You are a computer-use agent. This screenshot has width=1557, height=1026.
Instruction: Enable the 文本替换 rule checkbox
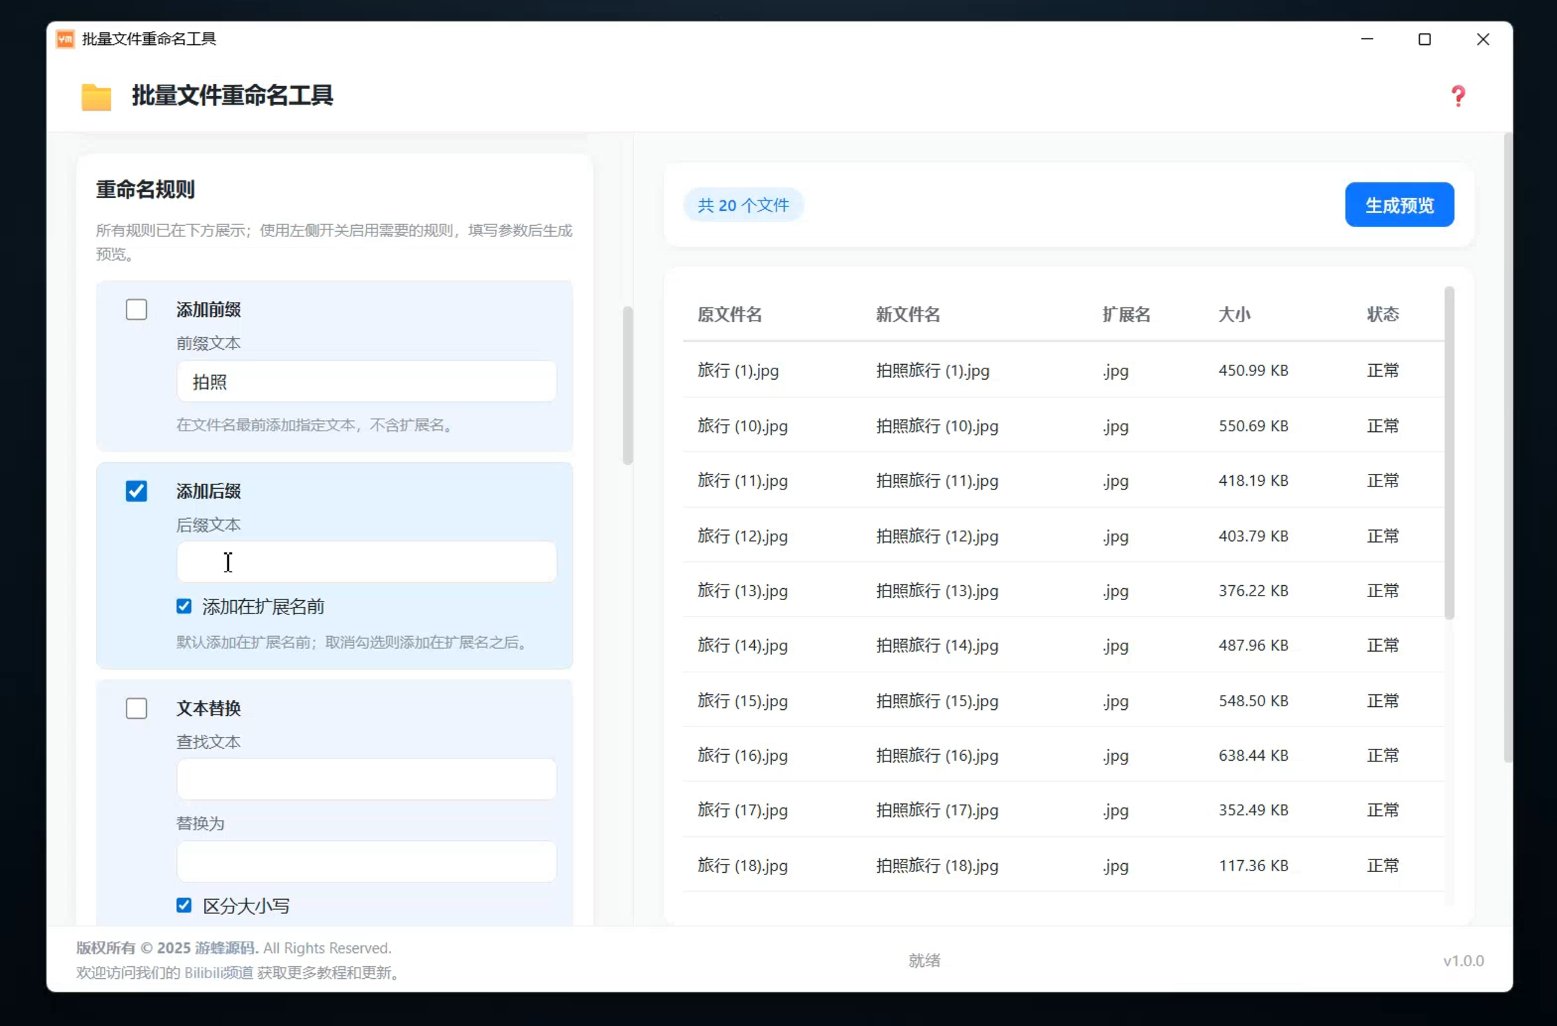coord(137,708)
